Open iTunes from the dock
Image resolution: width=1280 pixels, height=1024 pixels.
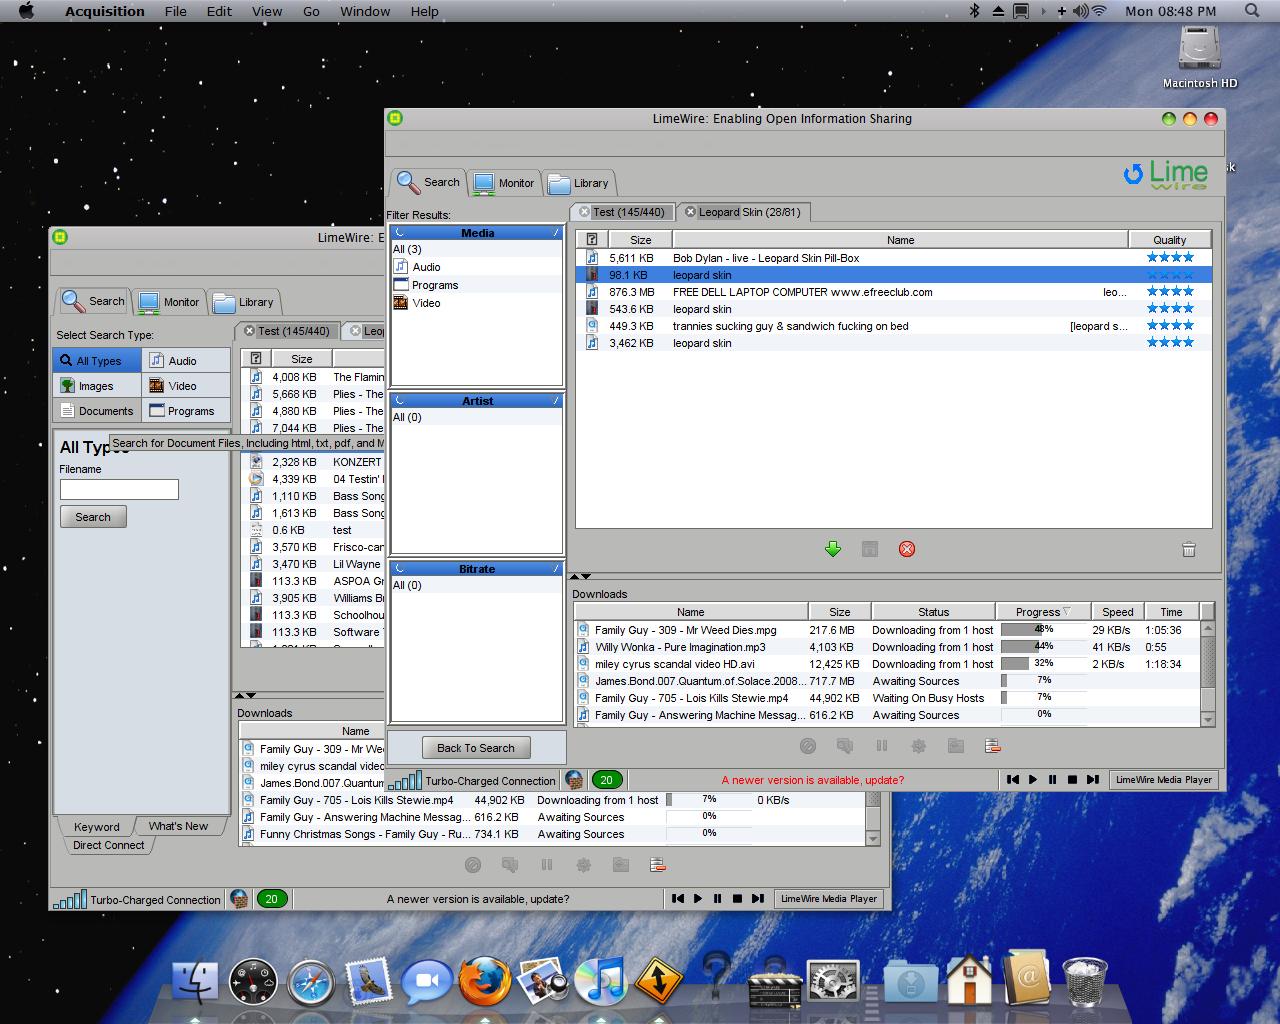coord(600,981)
